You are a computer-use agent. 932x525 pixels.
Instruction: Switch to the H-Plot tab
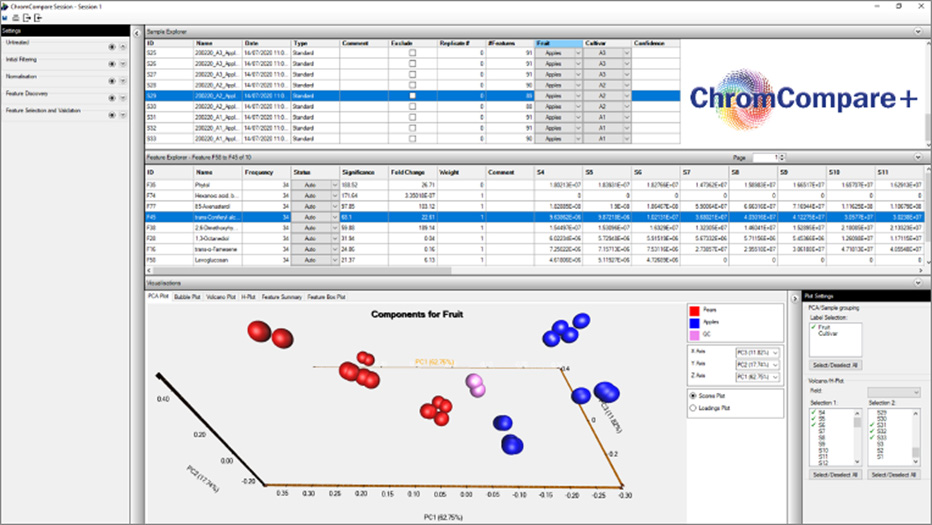point(248,297)
